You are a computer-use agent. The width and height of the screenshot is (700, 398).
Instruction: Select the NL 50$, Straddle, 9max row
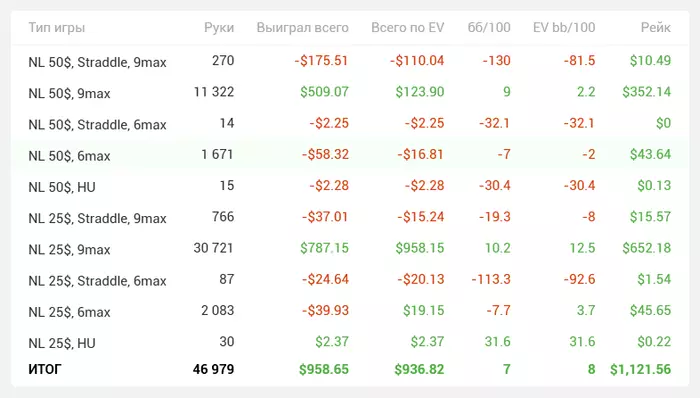coord(350,61)
